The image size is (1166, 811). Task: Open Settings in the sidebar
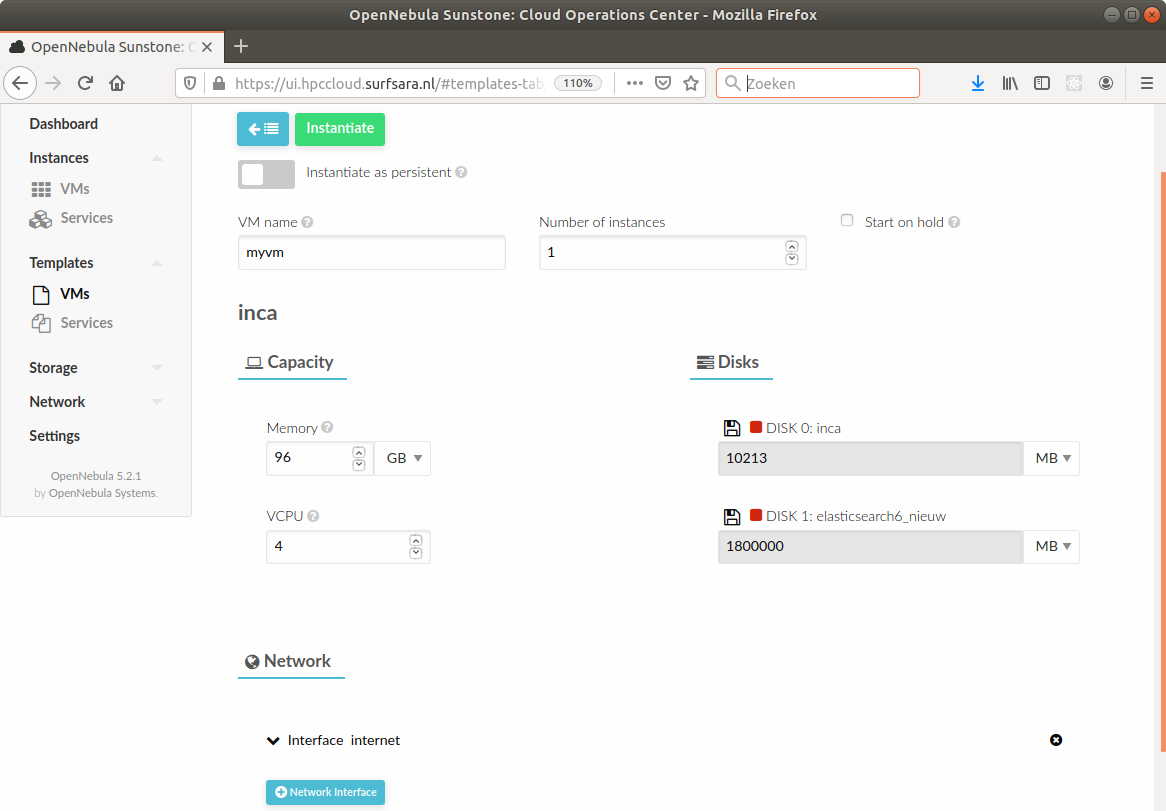tap(54, 436)
